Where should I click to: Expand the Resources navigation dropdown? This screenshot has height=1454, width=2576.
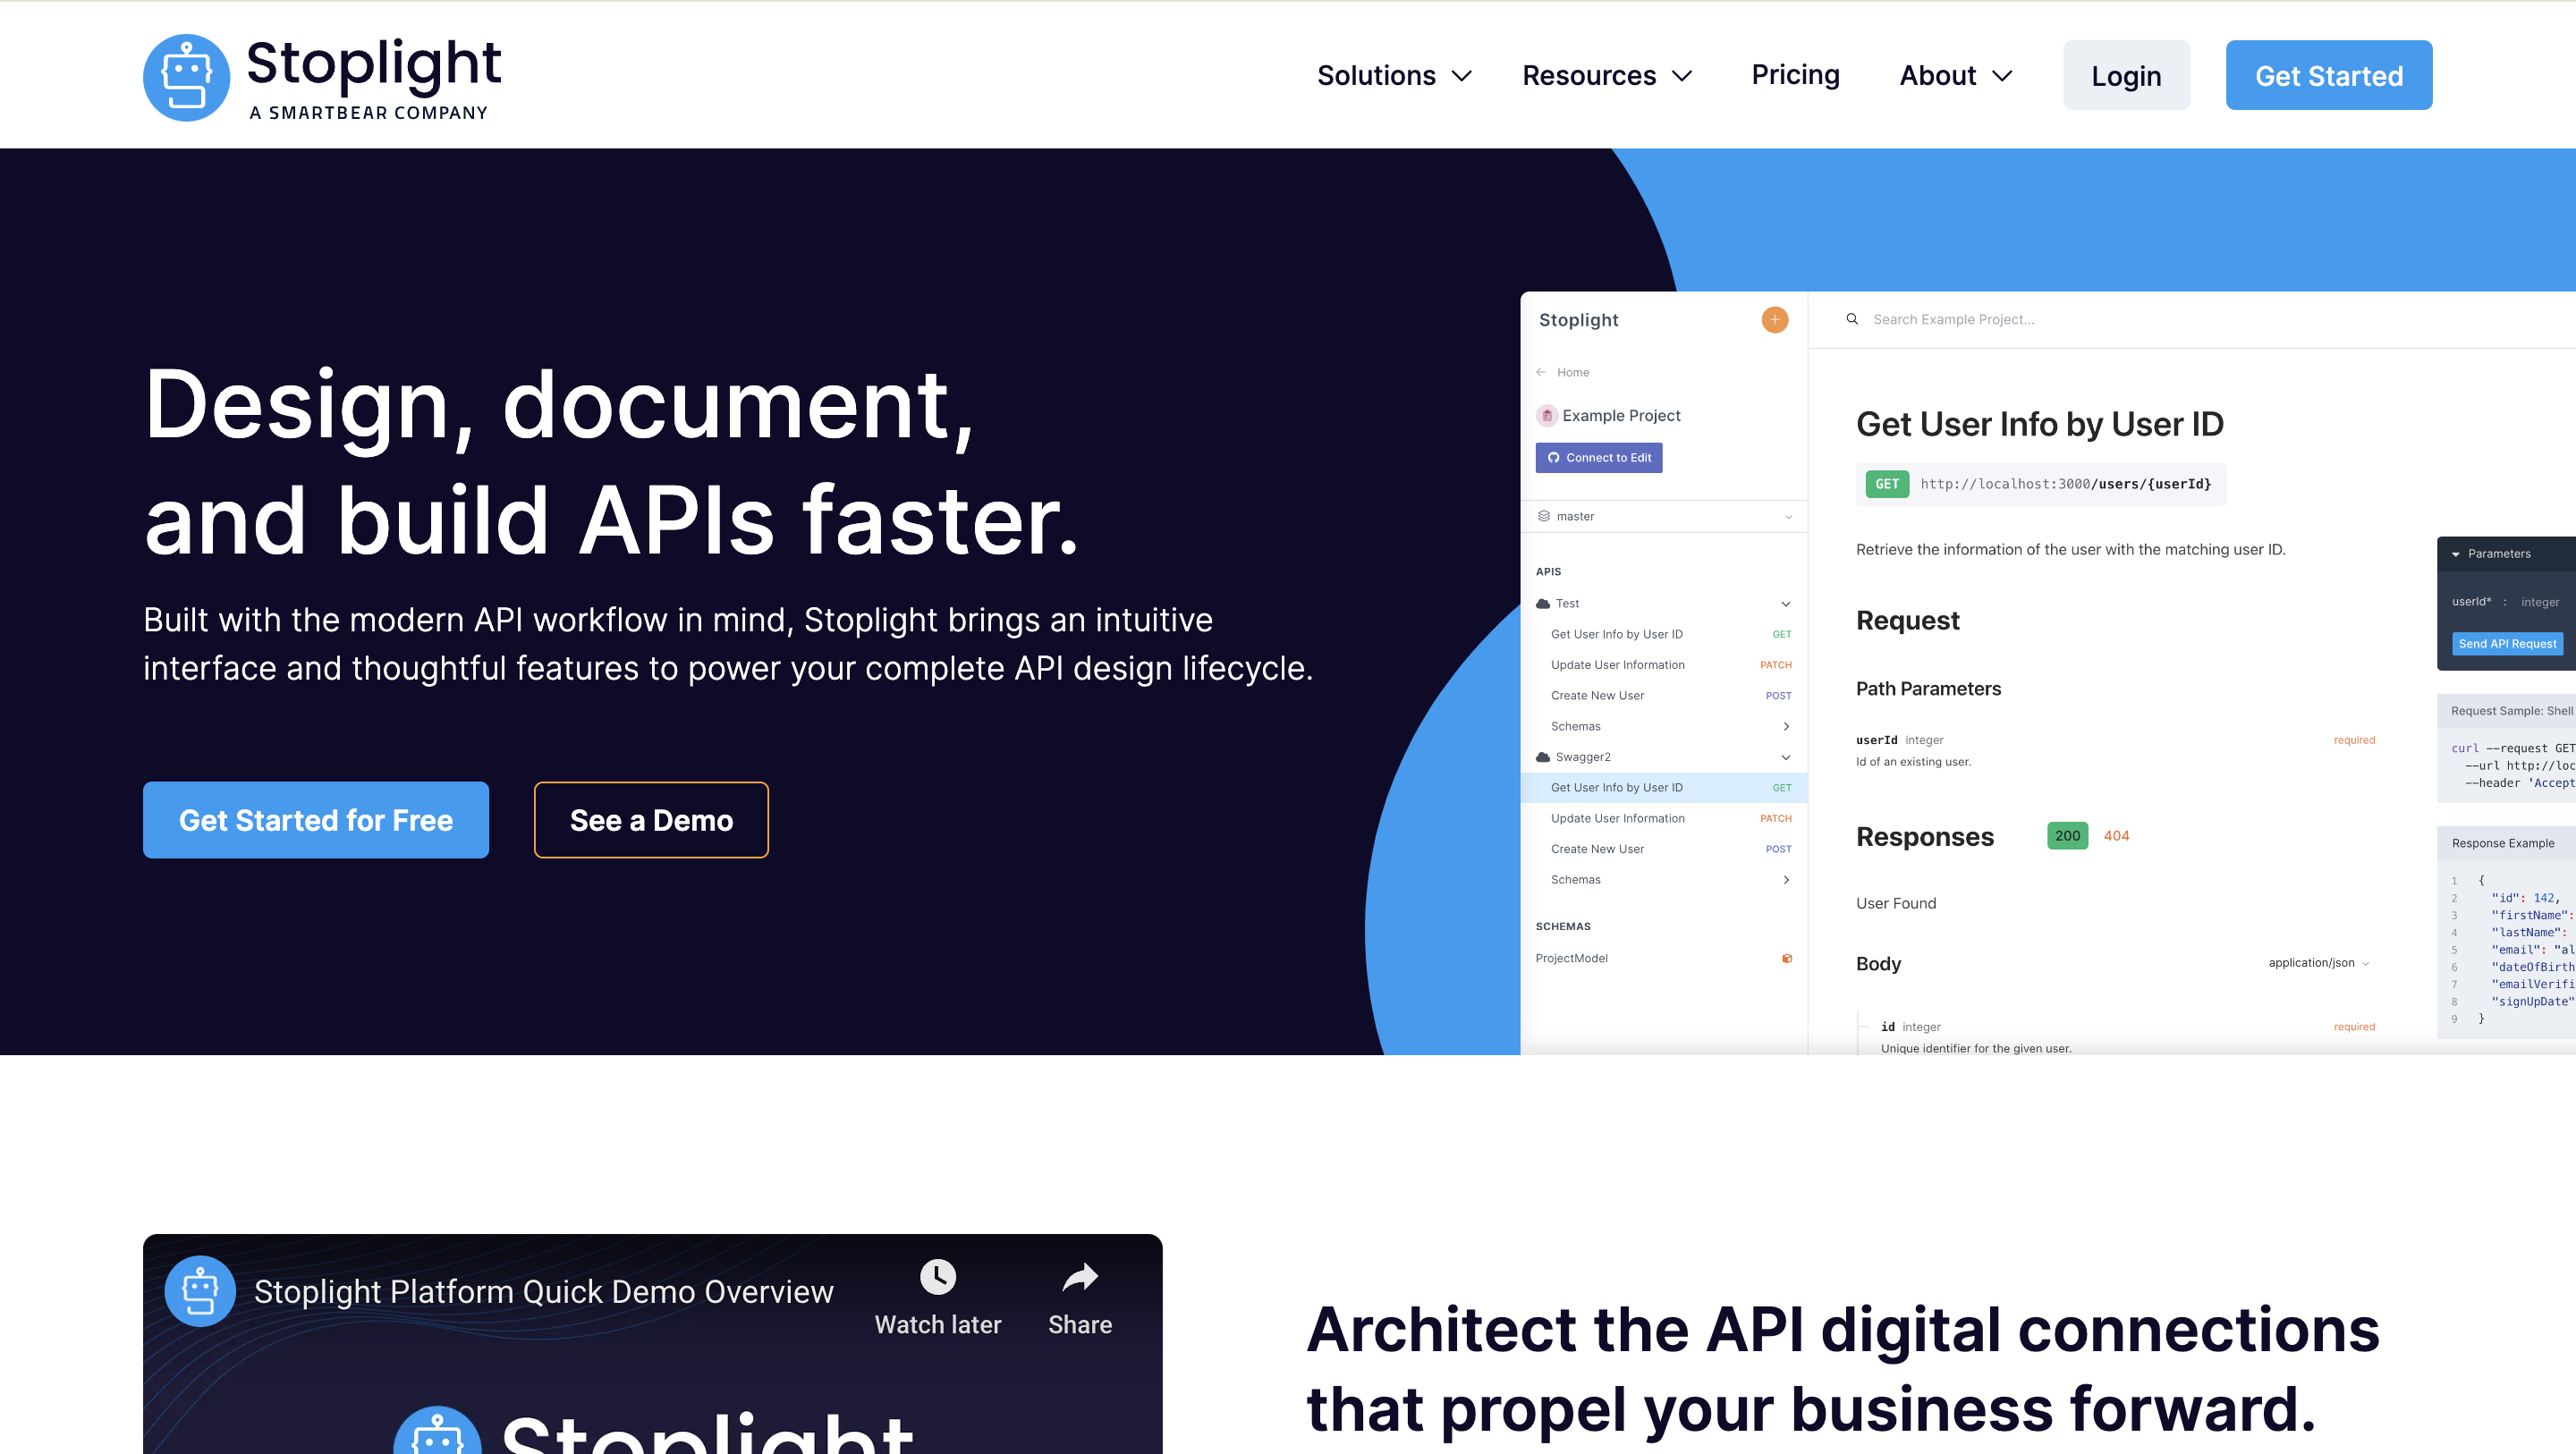(1606, 74)
